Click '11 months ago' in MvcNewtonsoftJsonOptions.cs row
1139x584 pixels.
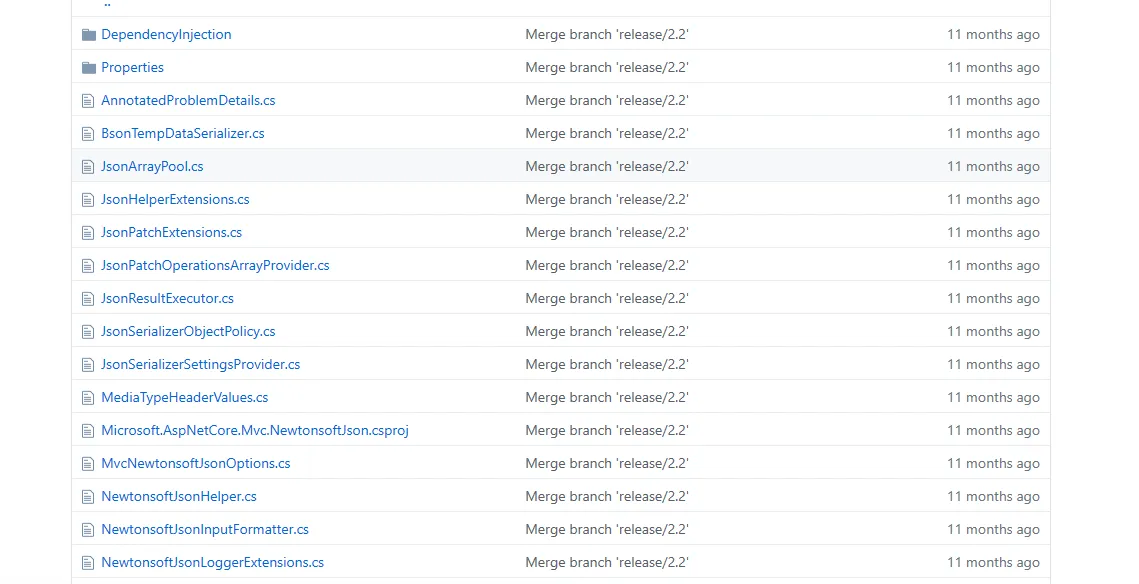click(x=993, y=463)
